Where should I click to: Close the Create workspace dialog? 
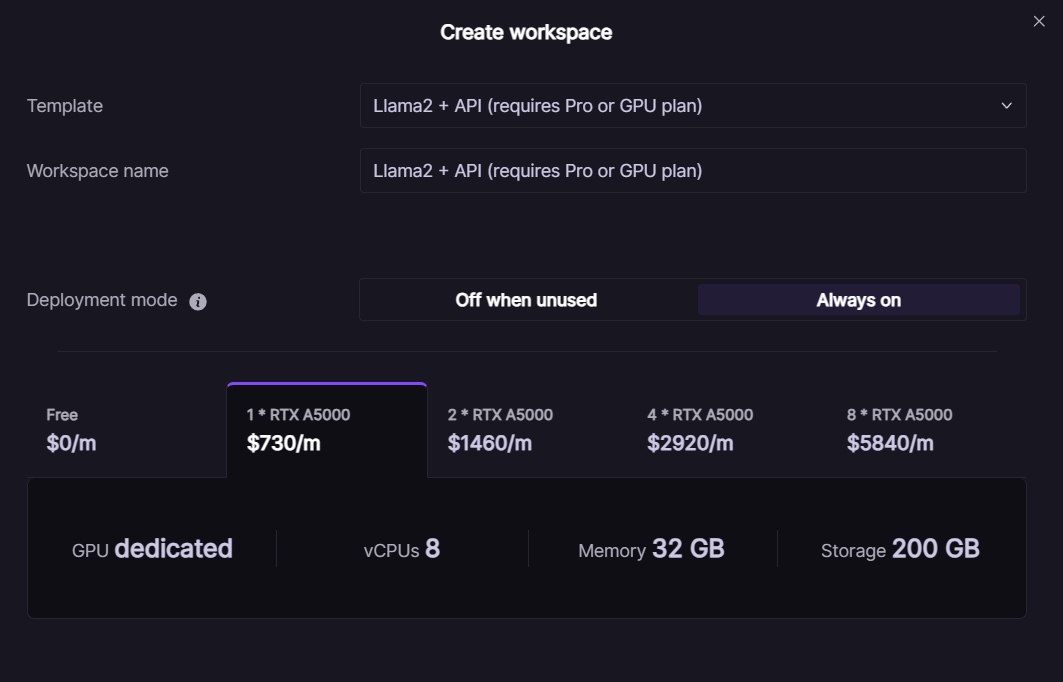1039,20
